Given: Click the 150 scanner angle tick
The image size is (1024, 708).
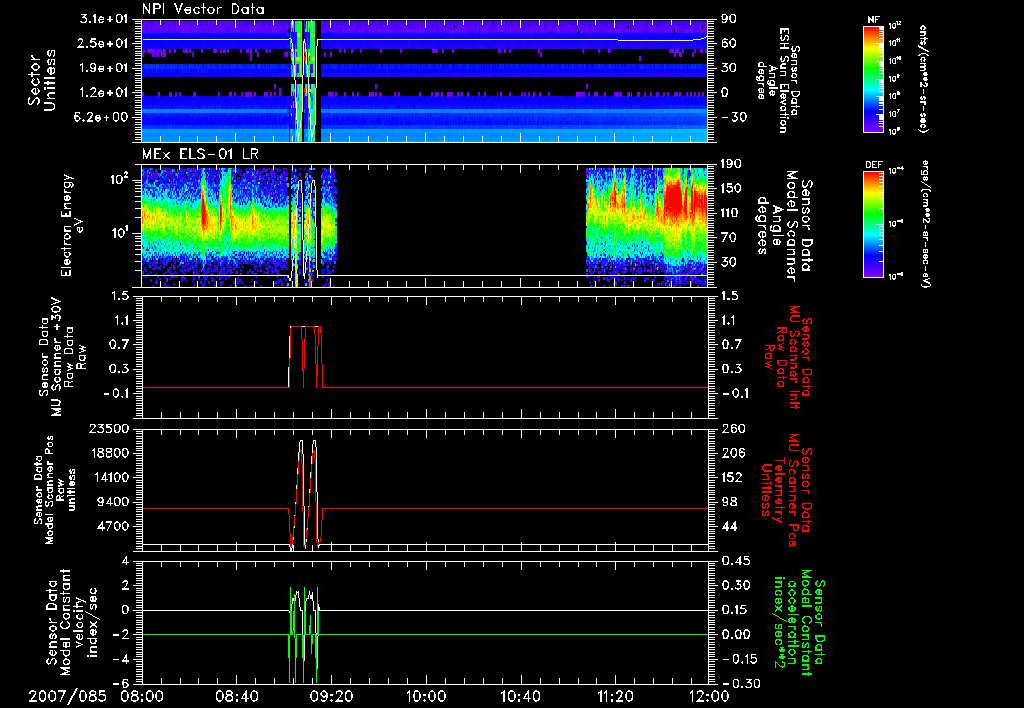Looking at the screenshot, I should (732, 189).
